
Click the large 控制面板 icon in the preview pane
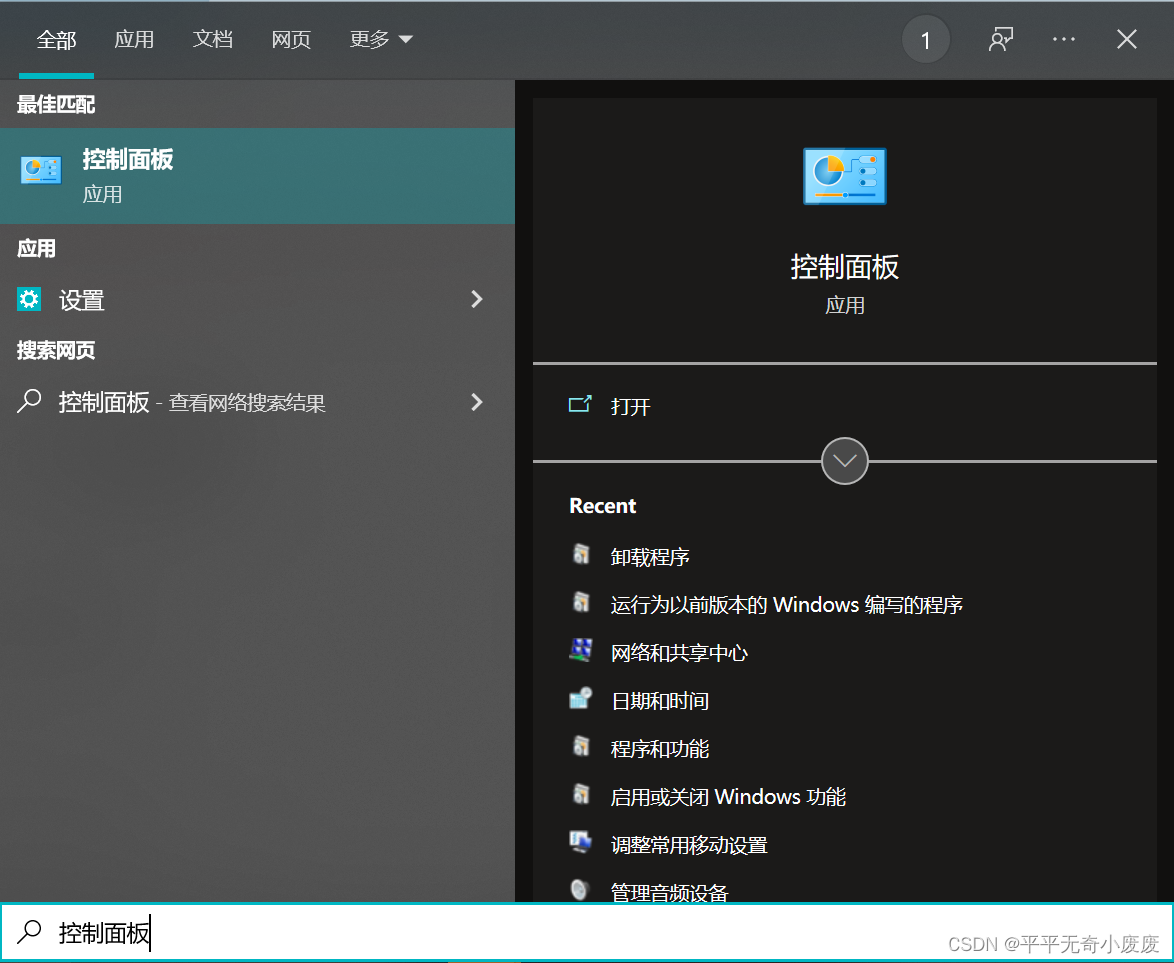(x=845, y=176)
